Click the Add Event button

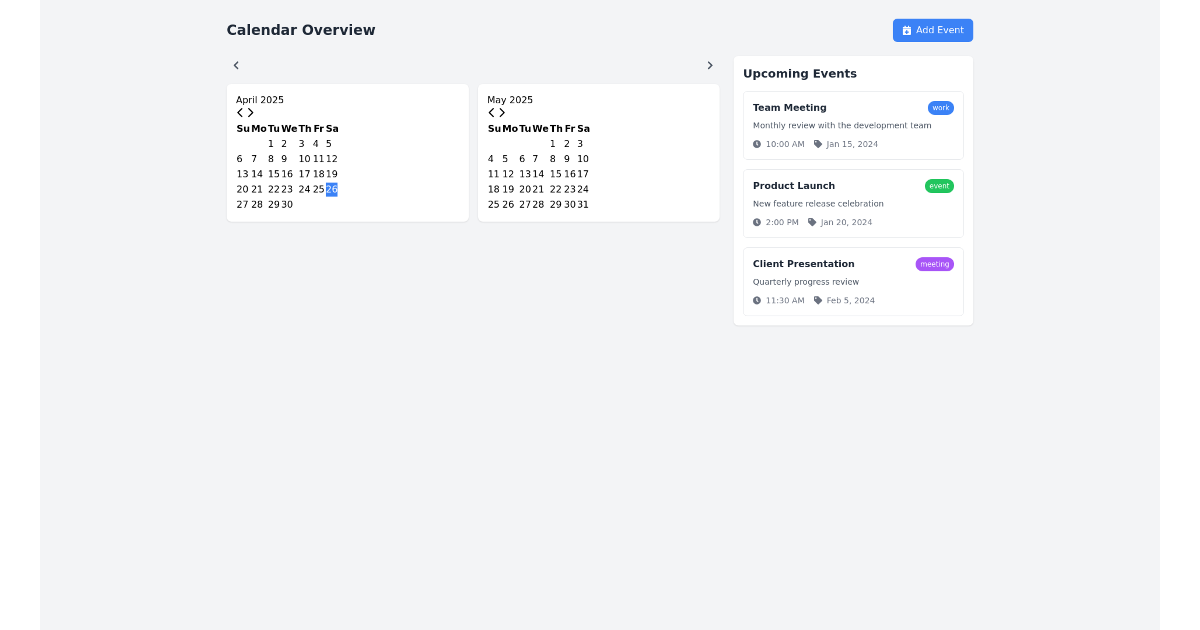coord(932,30)
